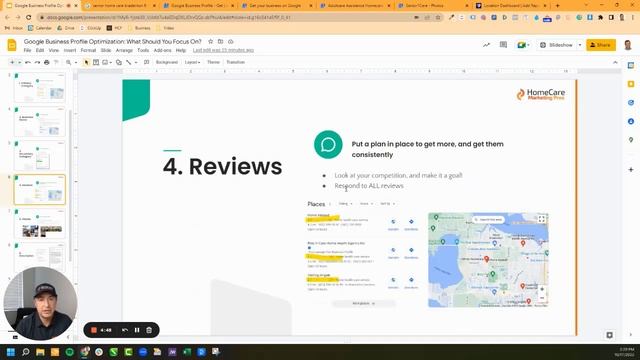Open the Edit menu
The width and height of the screenshot is (640, 360).
pos(40,50)
